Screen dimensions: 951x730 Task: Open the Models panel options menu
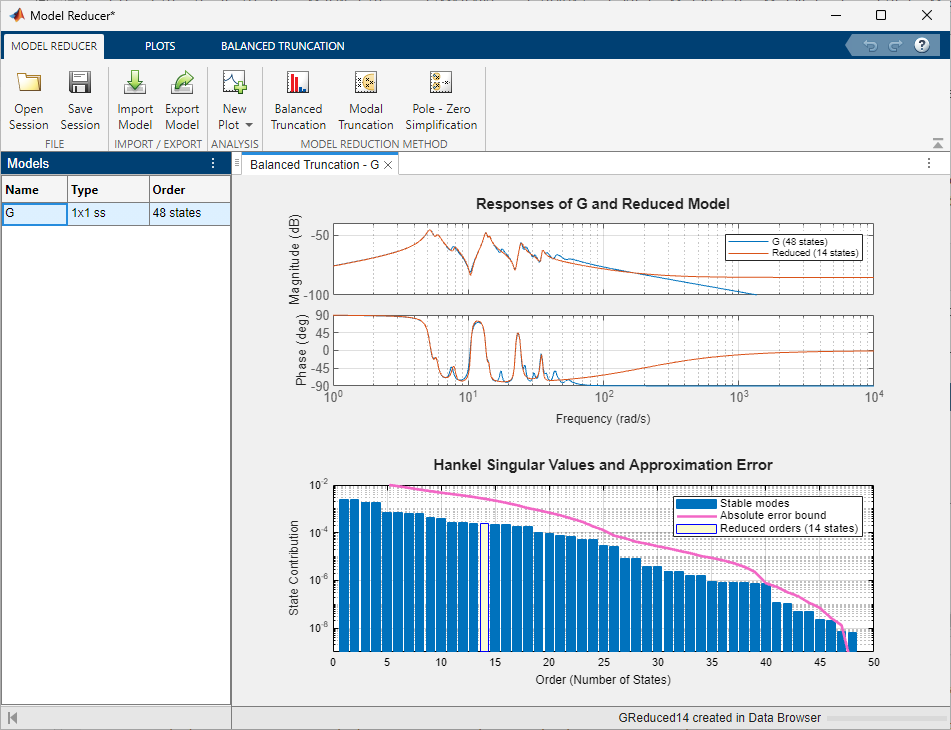click(212, 164)
